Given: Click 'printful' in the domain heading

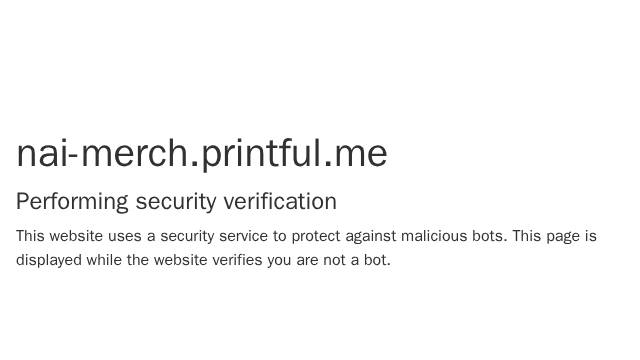Looking at the screenshot, I should 261,154.
